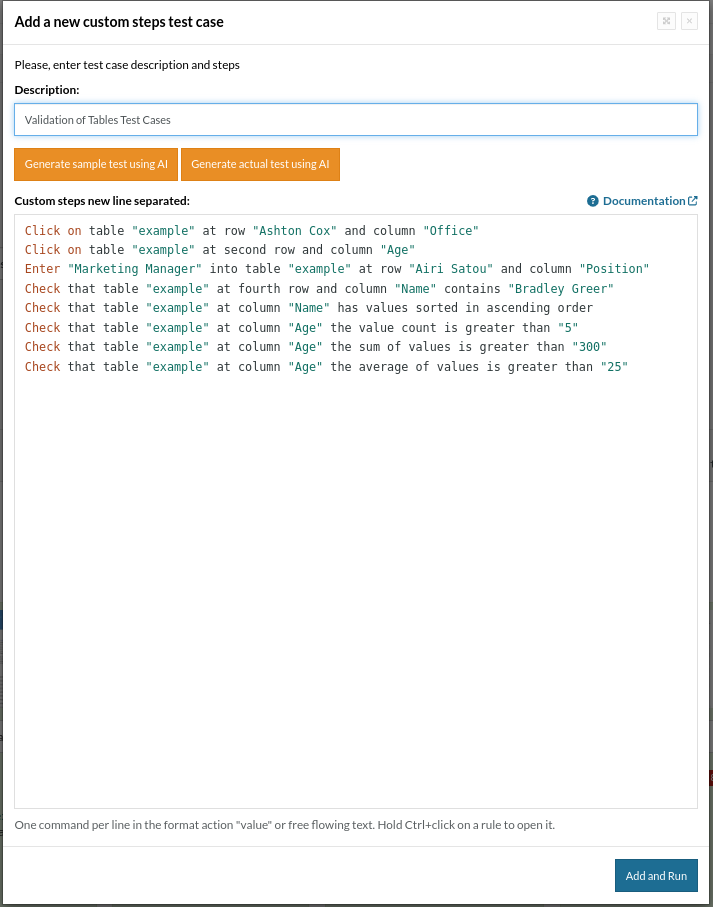Image resolution: width=713 pixels, height=907 pixels.
Task: Click the external link icon beside Documentation
Action: pyautogui.click(x=692, y=201)
